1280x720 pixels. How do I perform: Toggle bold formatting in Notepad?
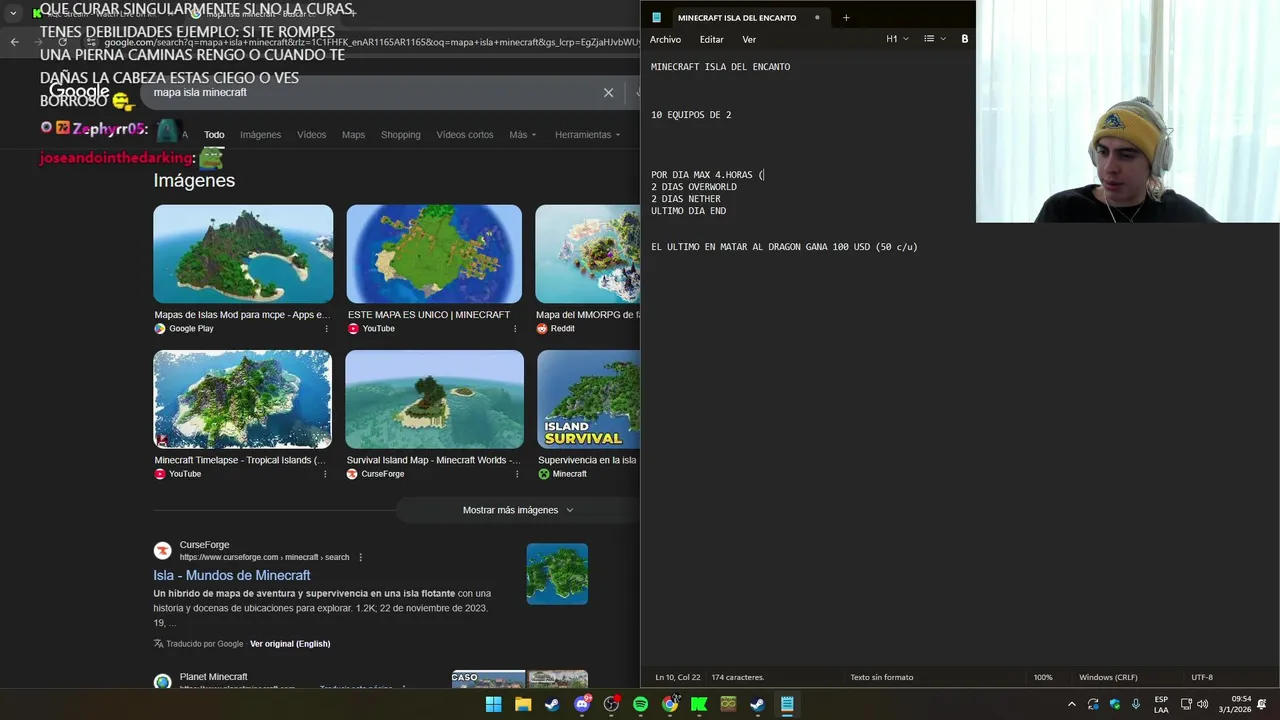pos(965,39)
